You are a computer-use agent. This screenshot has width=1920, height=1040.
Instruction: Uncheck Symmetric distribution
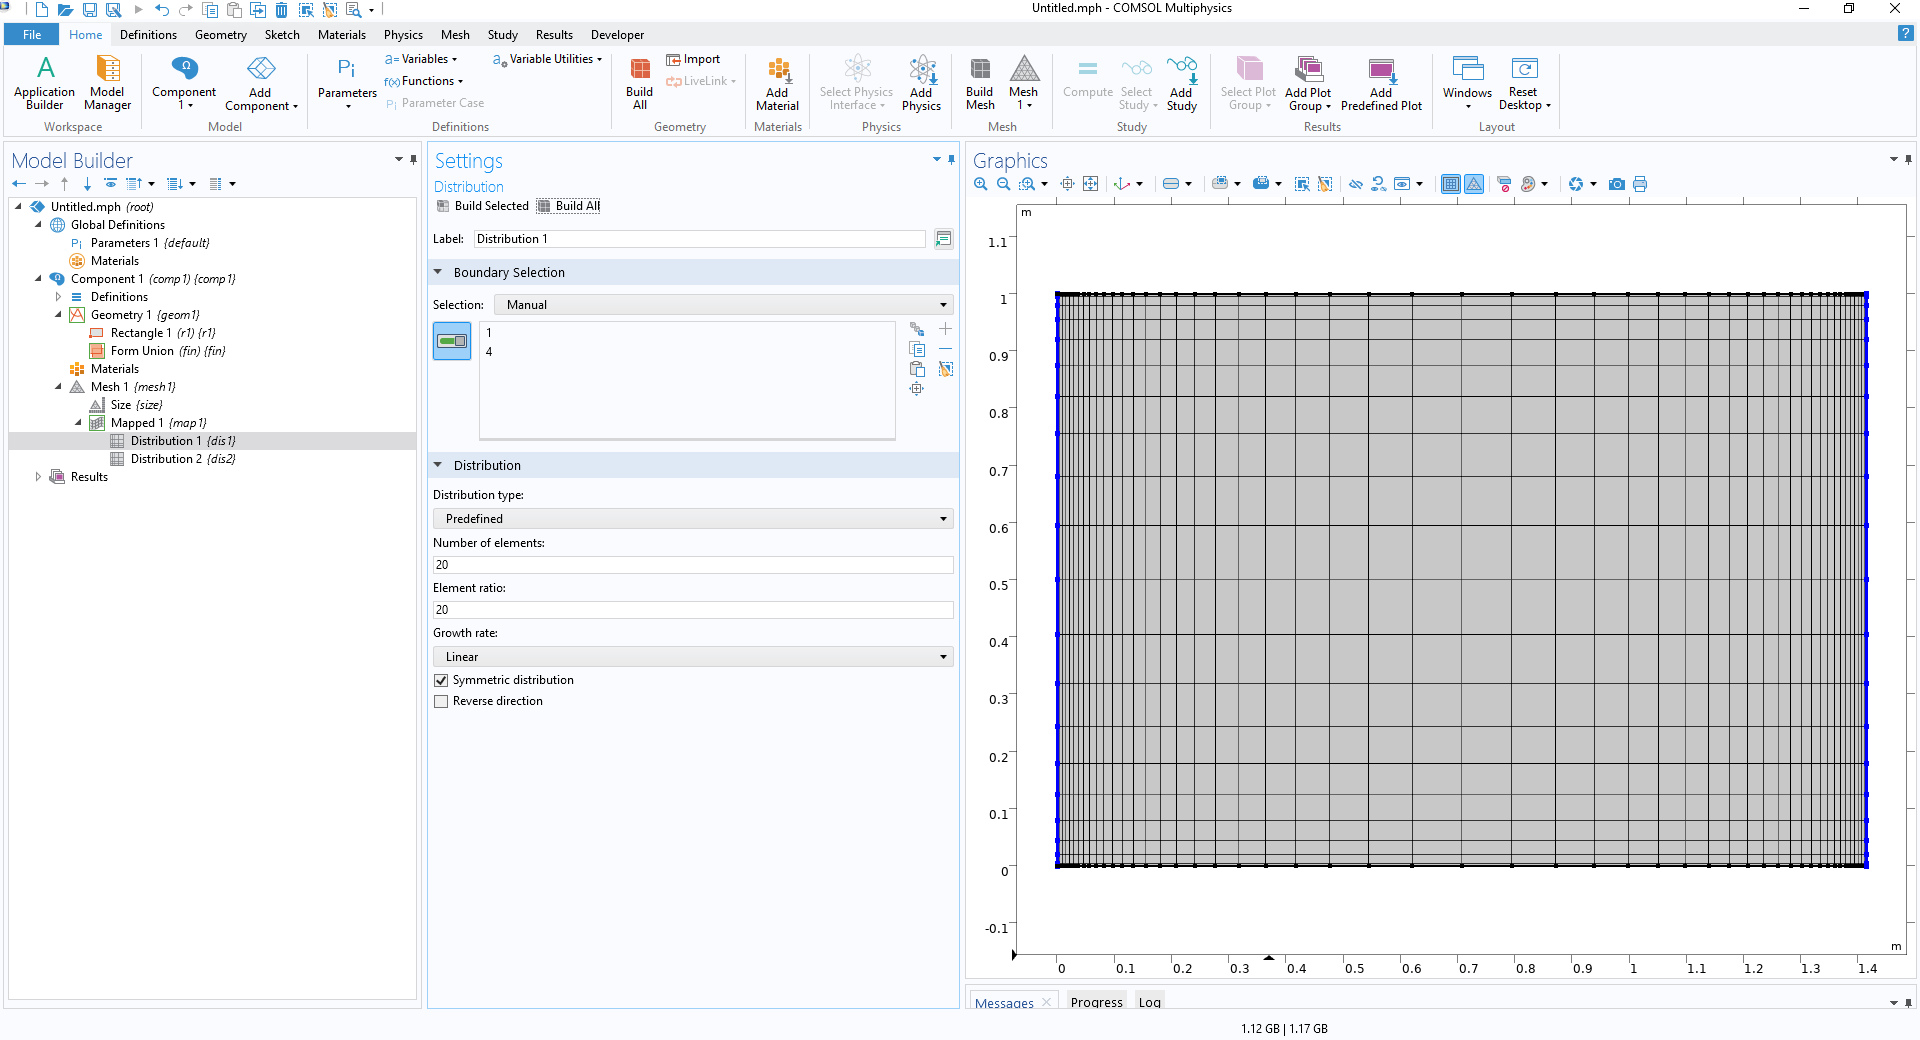click(x=441, y=680)
